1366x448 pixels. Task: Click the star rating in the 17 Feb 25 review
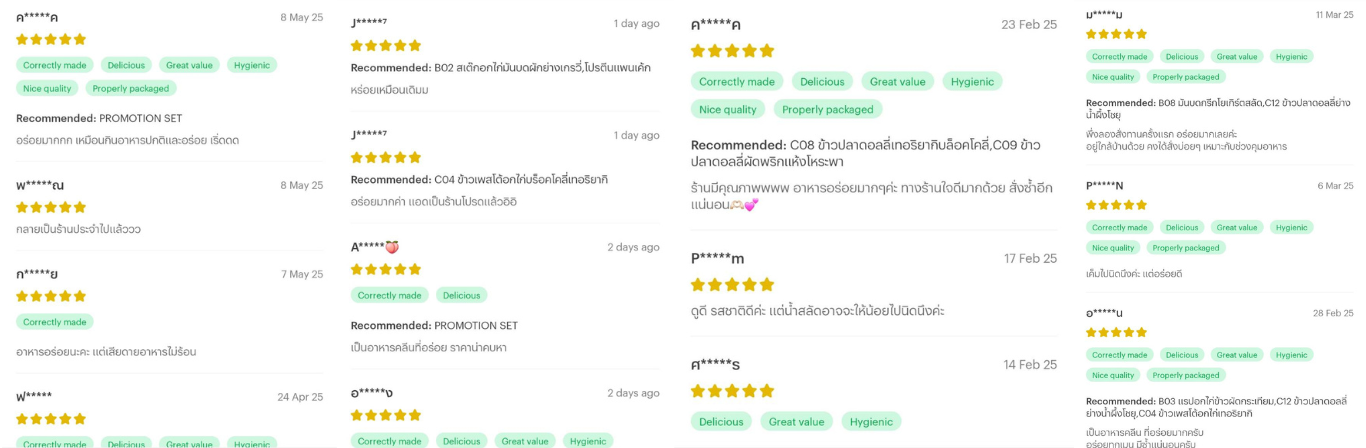[x=732, y=285]
